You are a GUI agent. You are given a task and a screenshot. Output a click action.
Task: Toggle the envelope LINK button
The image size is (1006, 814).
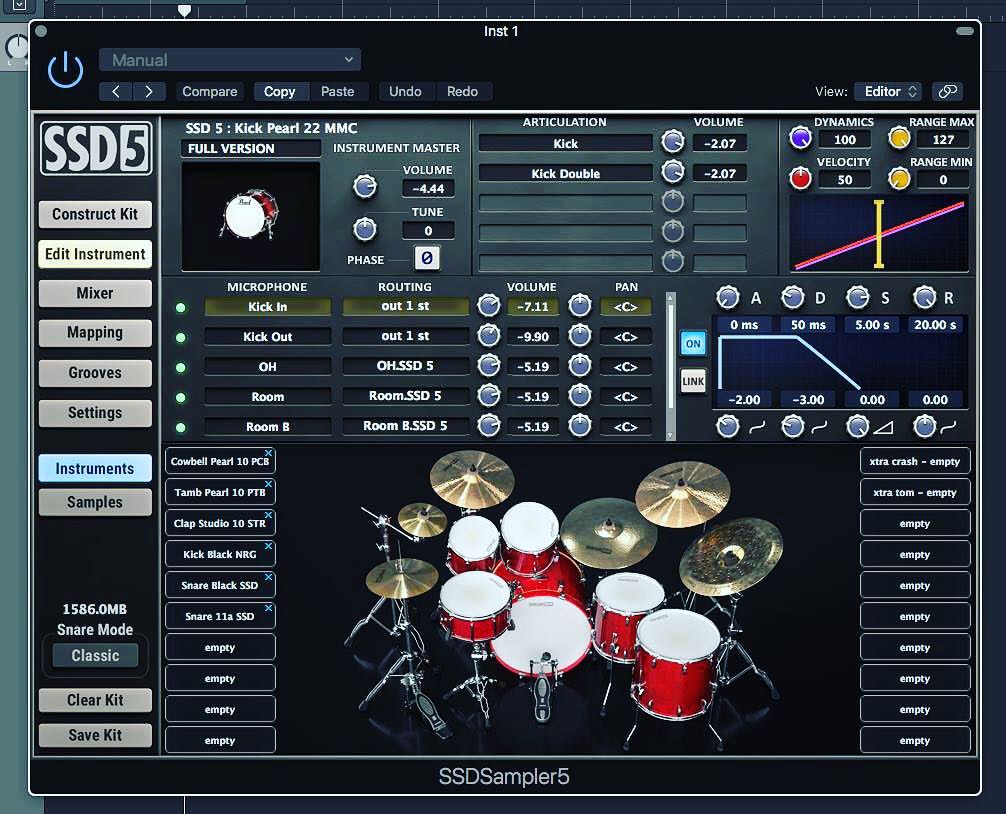[x=692, y=381]
